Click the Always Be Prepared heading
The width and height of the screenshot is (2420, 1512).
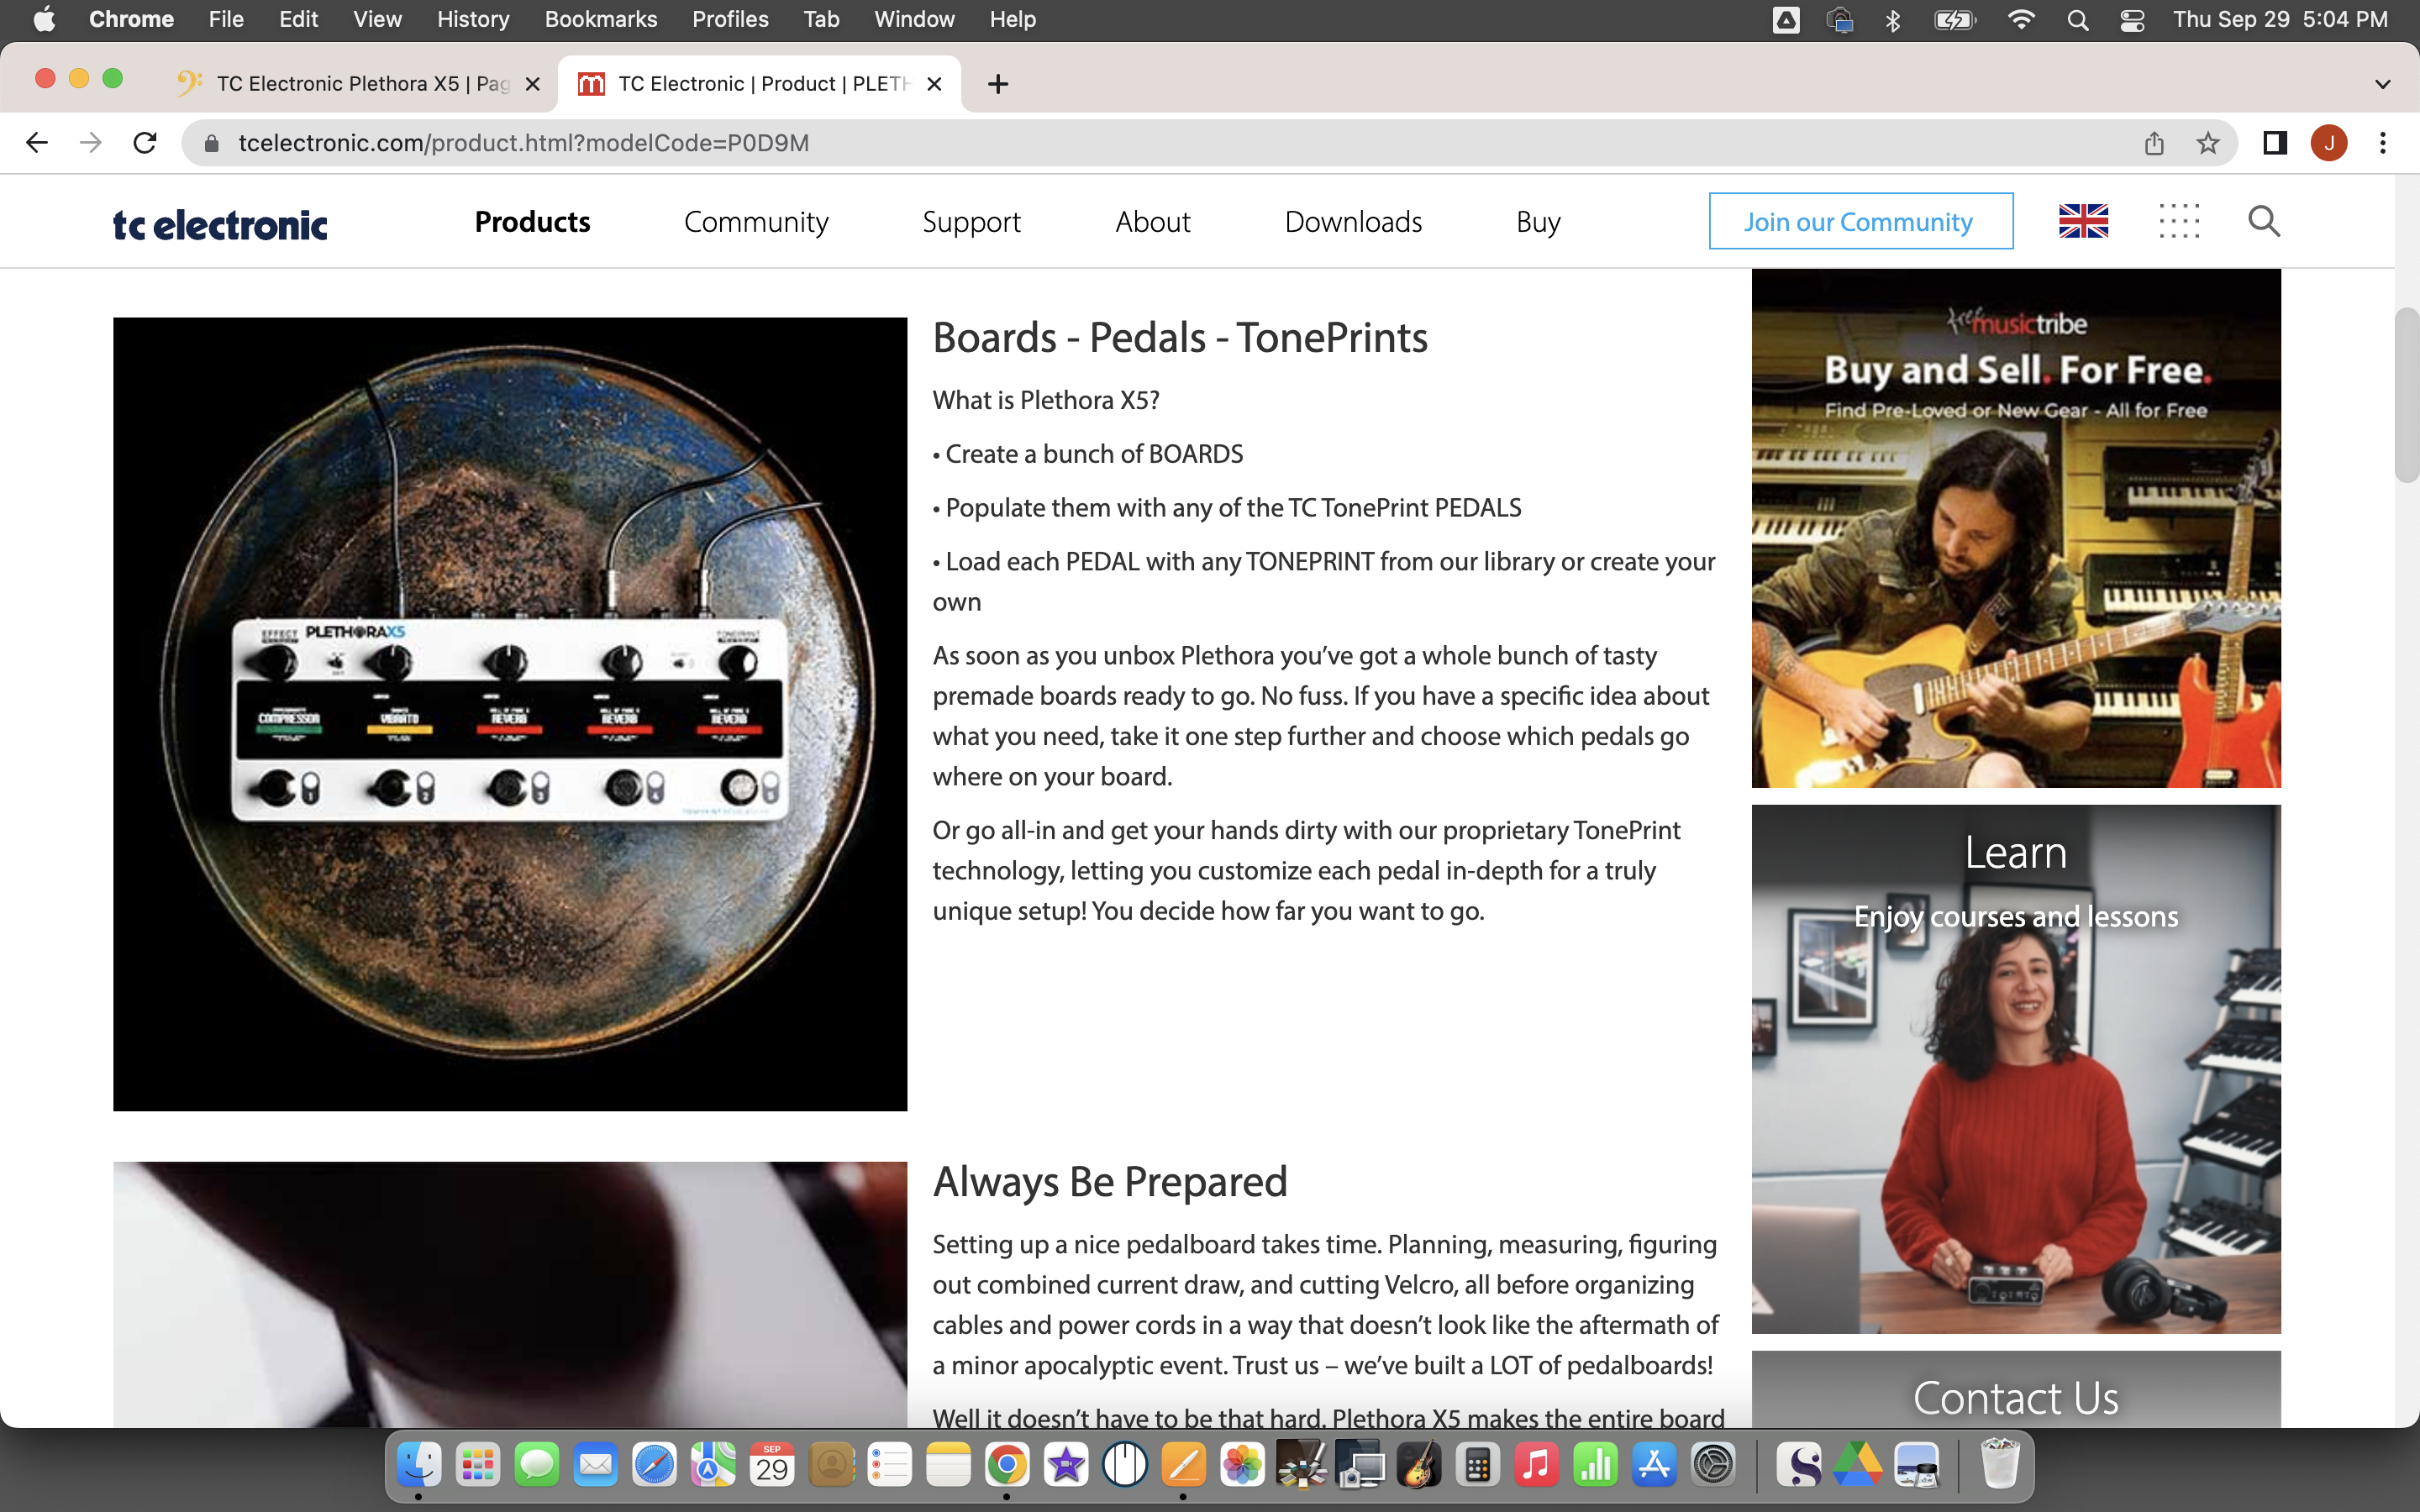point(1110,1182)
